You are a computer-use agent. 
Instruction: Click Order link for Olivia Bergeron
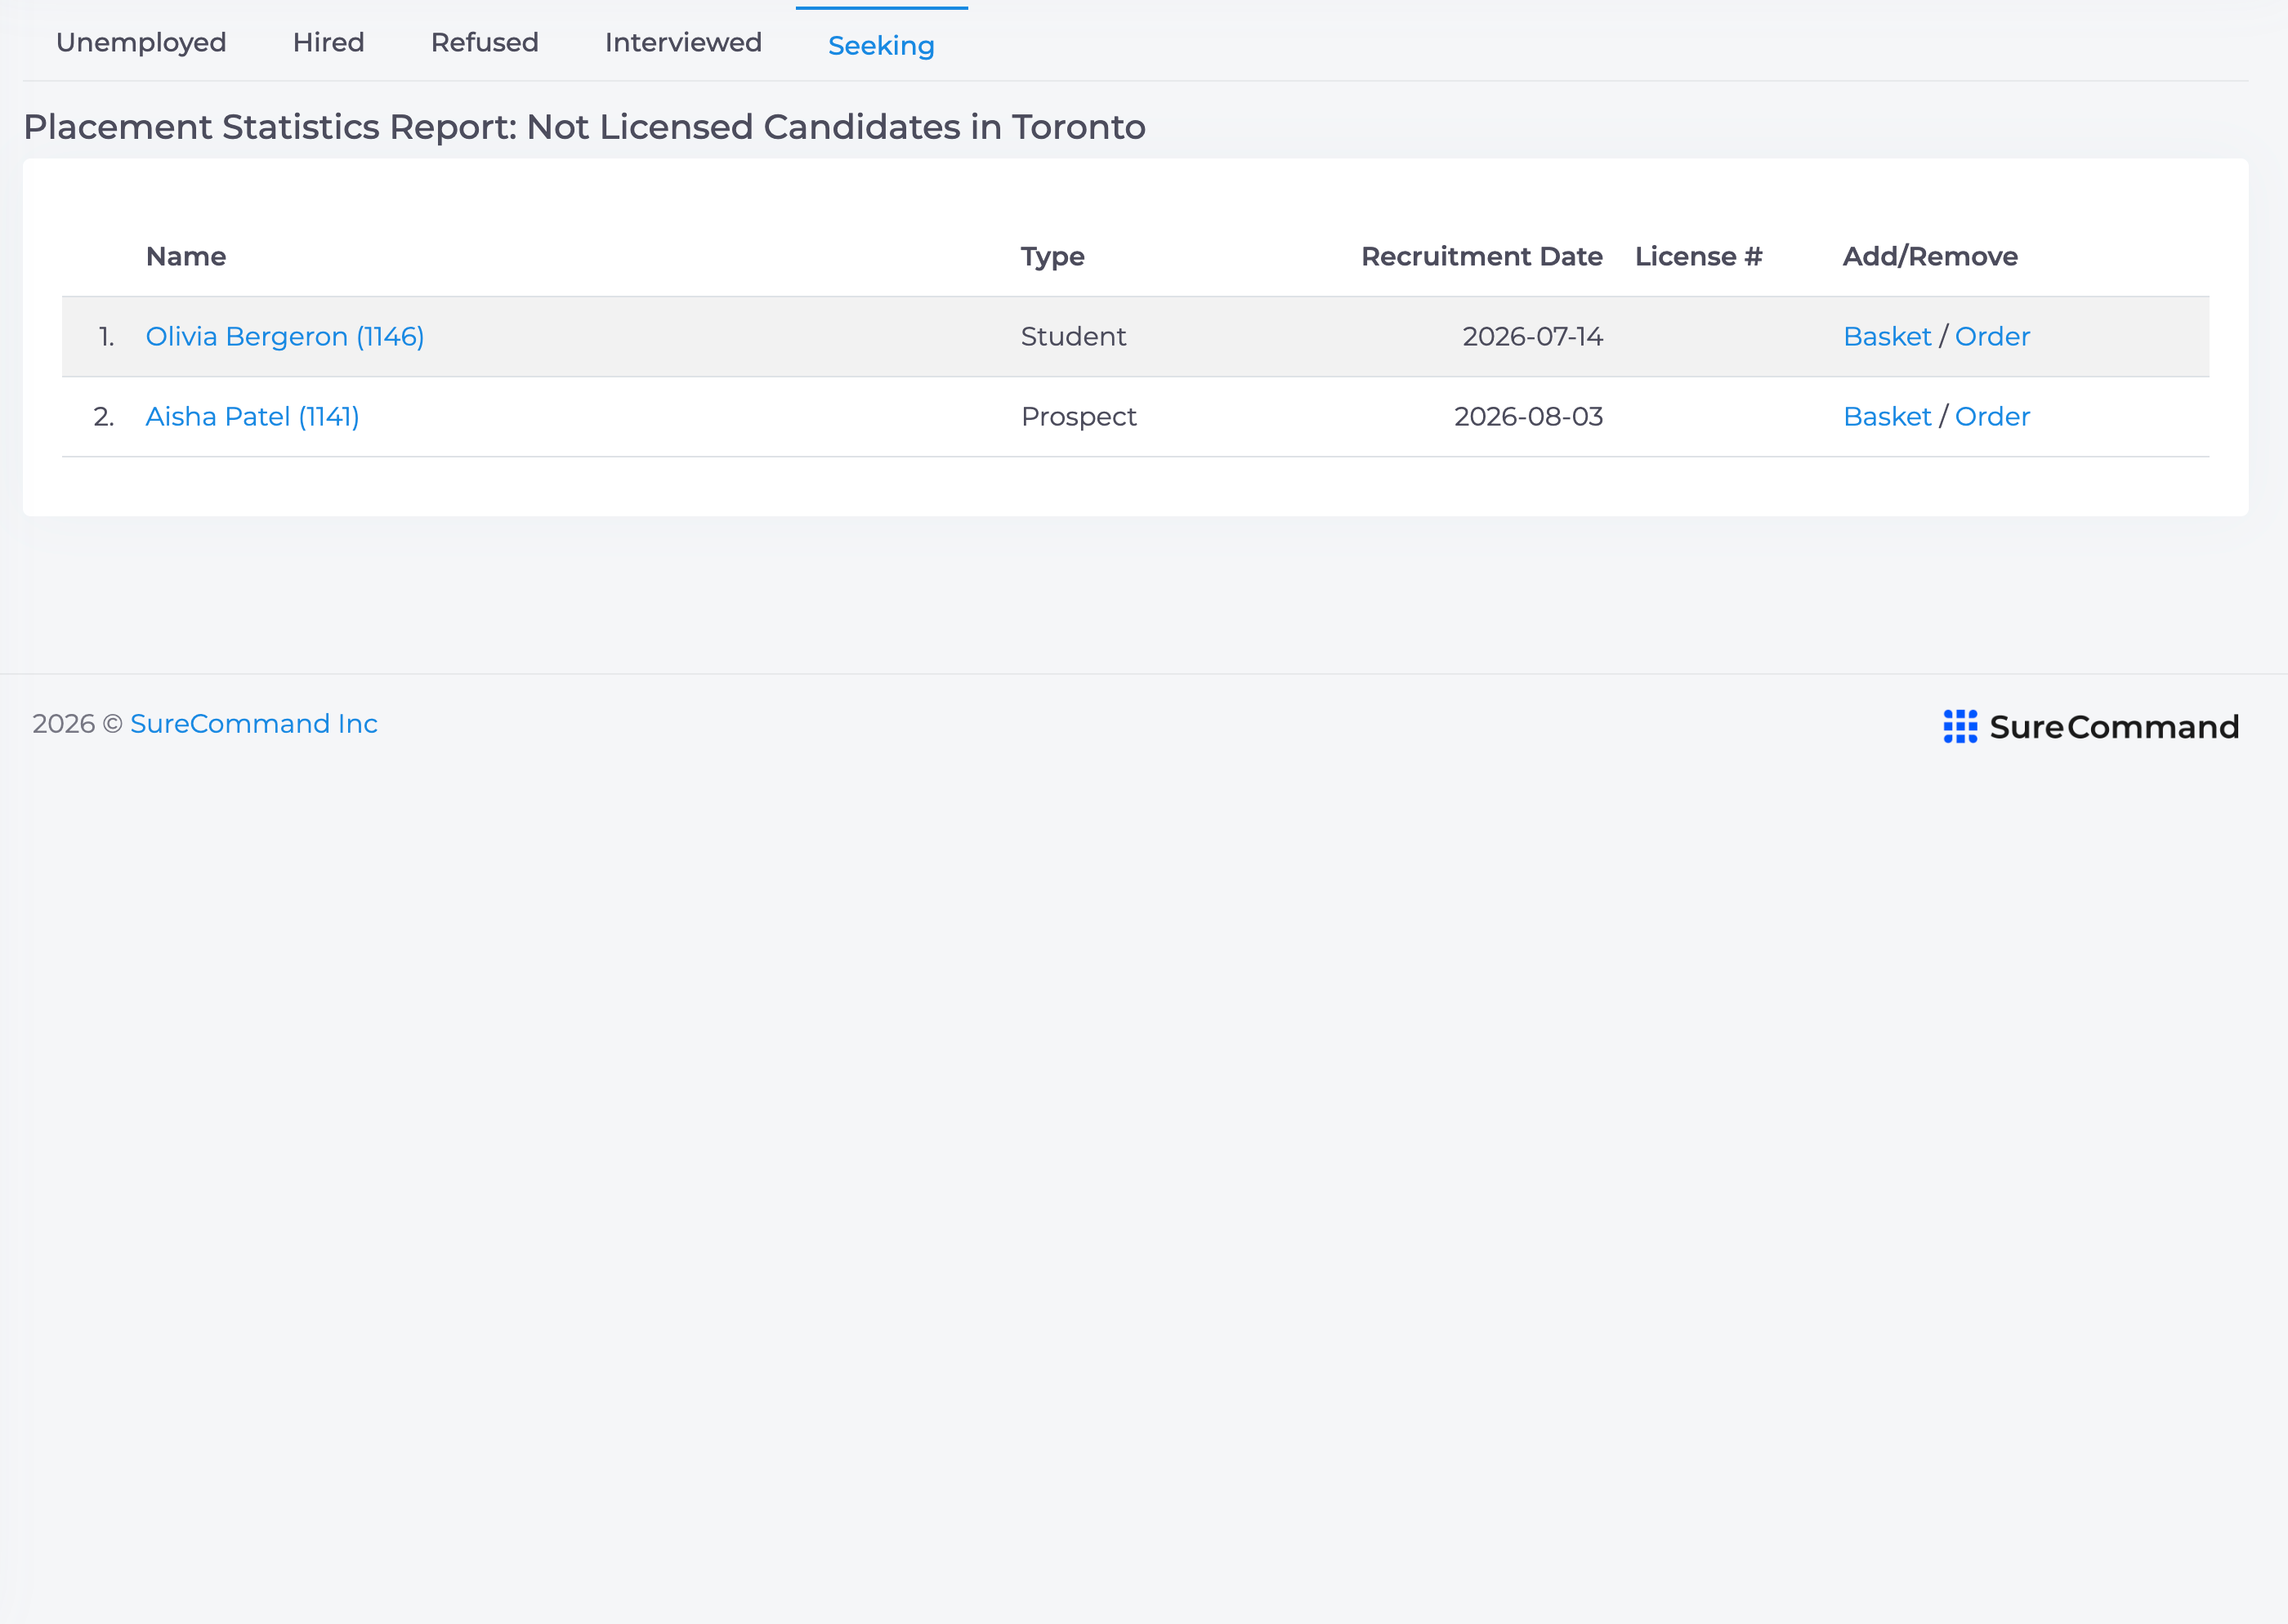coord(1992,336)
